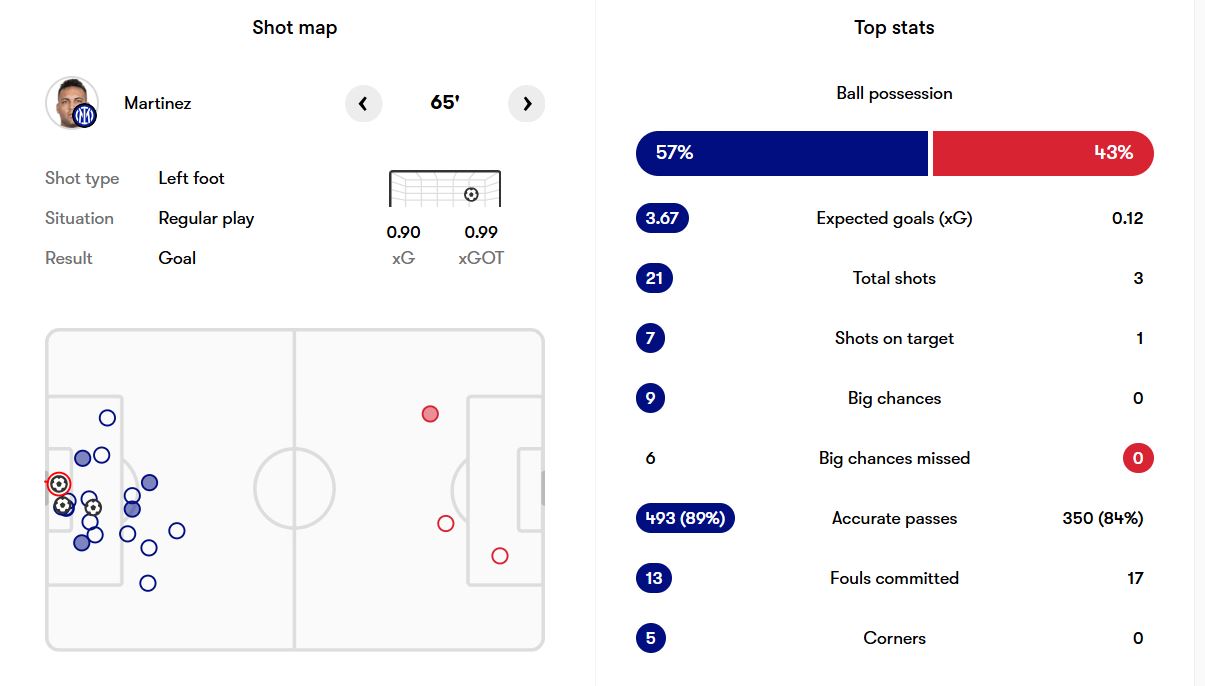The height and width of the screenshot is (686, 1205).
Task: Click the Martinez player name
Action: pyautogui.click(x=158, y=103)
